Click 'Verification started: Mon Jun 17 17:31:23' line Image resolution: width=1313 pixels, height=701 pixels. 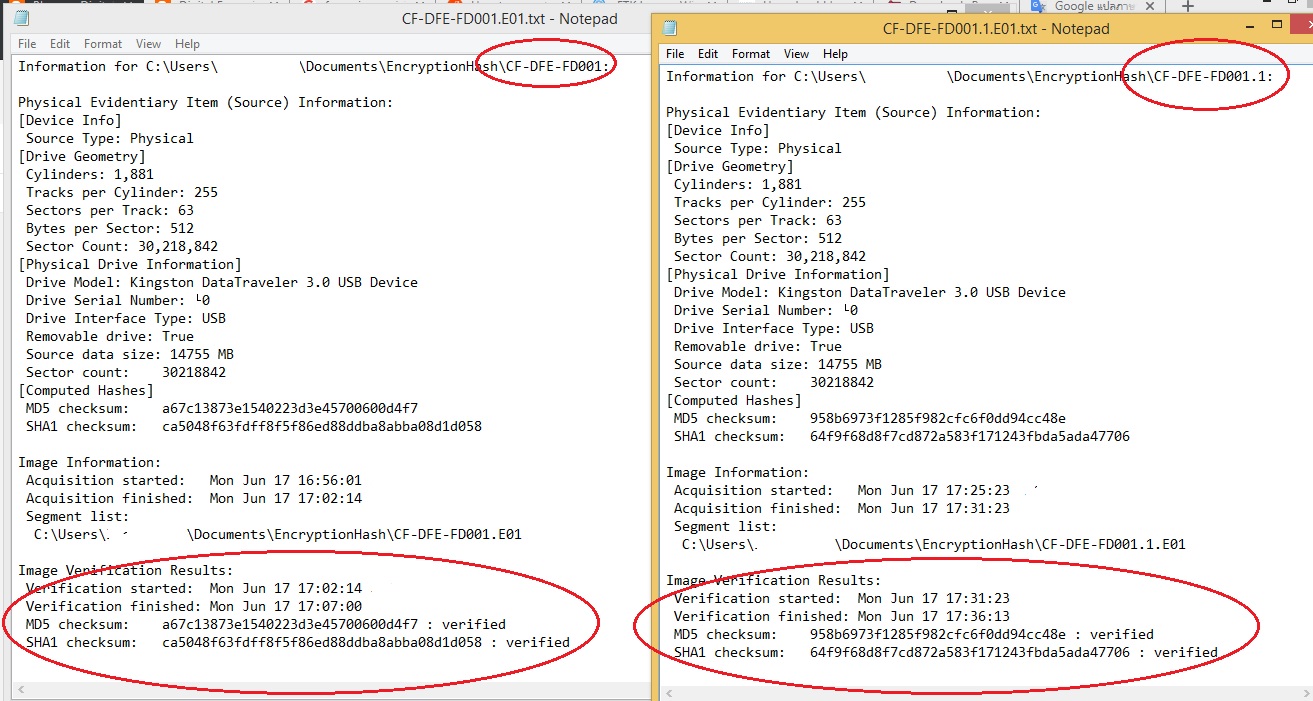842,598
